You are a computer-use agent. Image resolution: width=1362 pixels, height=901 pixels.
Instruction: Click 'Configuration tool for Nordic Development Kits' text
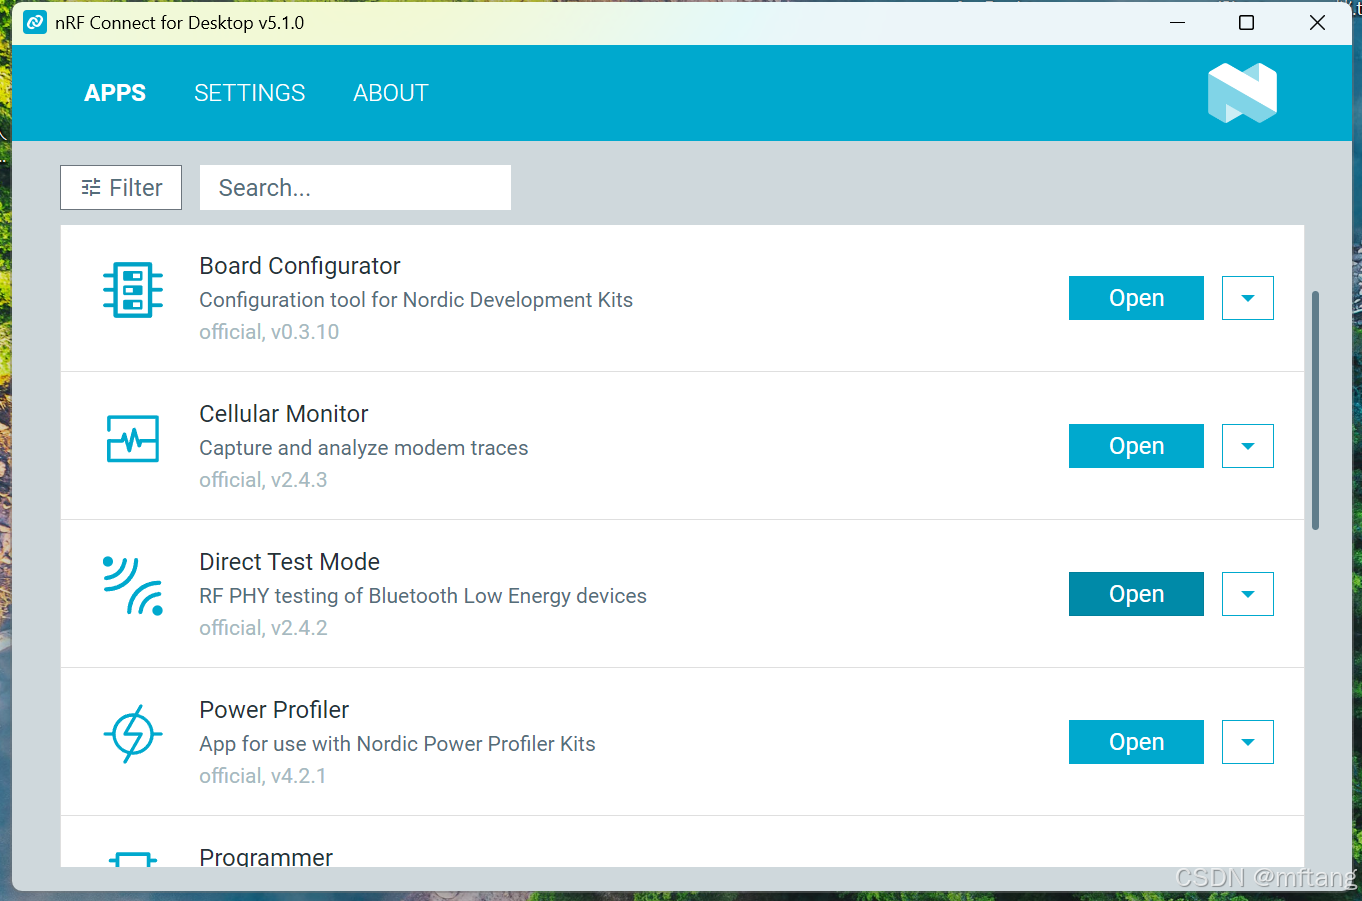pyautogui.click(x=416, y=300)
